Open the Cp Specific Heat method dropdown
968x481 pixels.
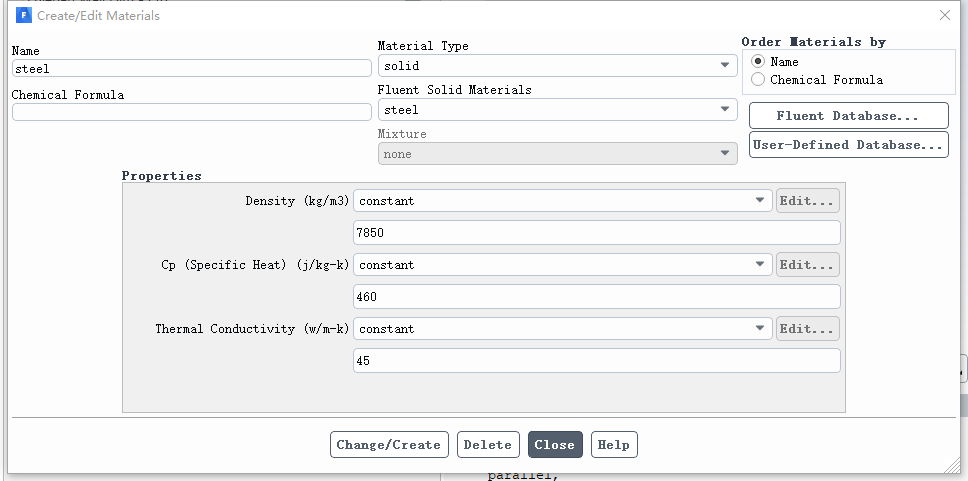[562, 265]
